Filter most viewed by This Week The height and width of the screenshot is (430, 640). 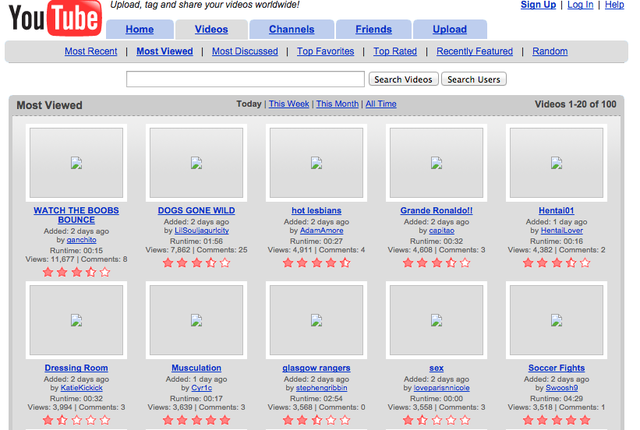(x=289, y=104)
